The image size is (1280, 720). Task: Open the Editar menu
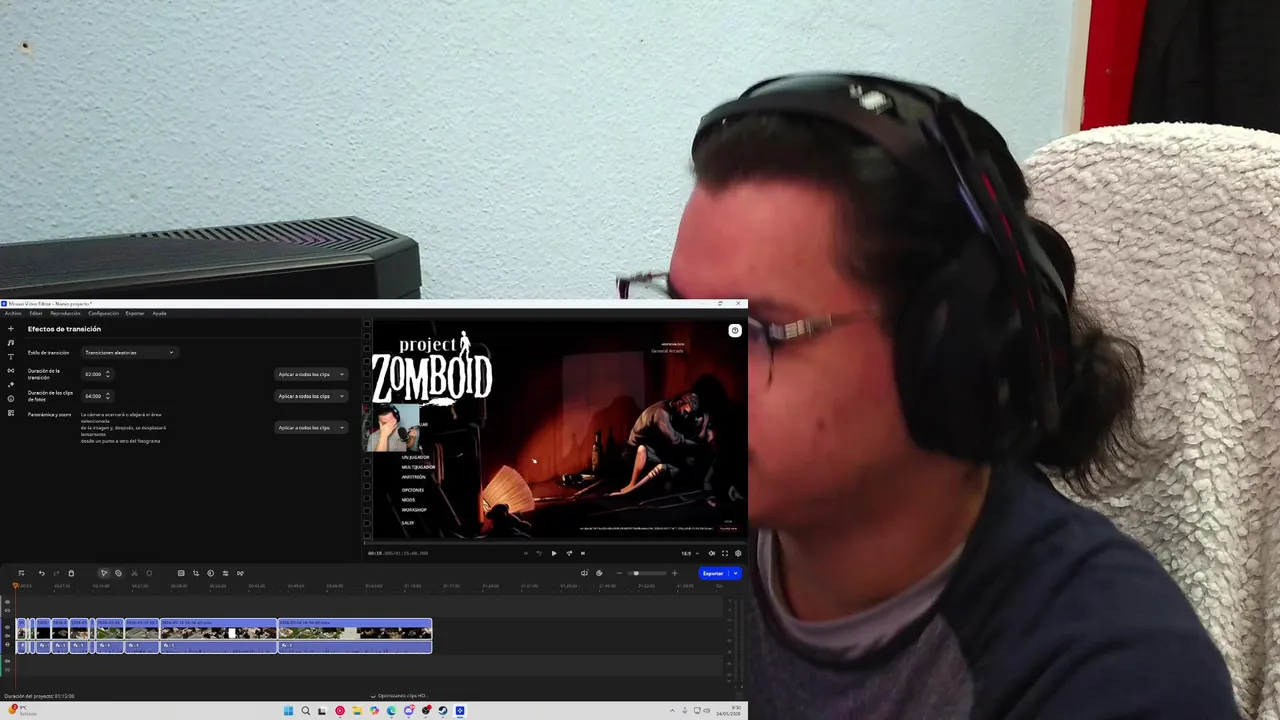36,313
